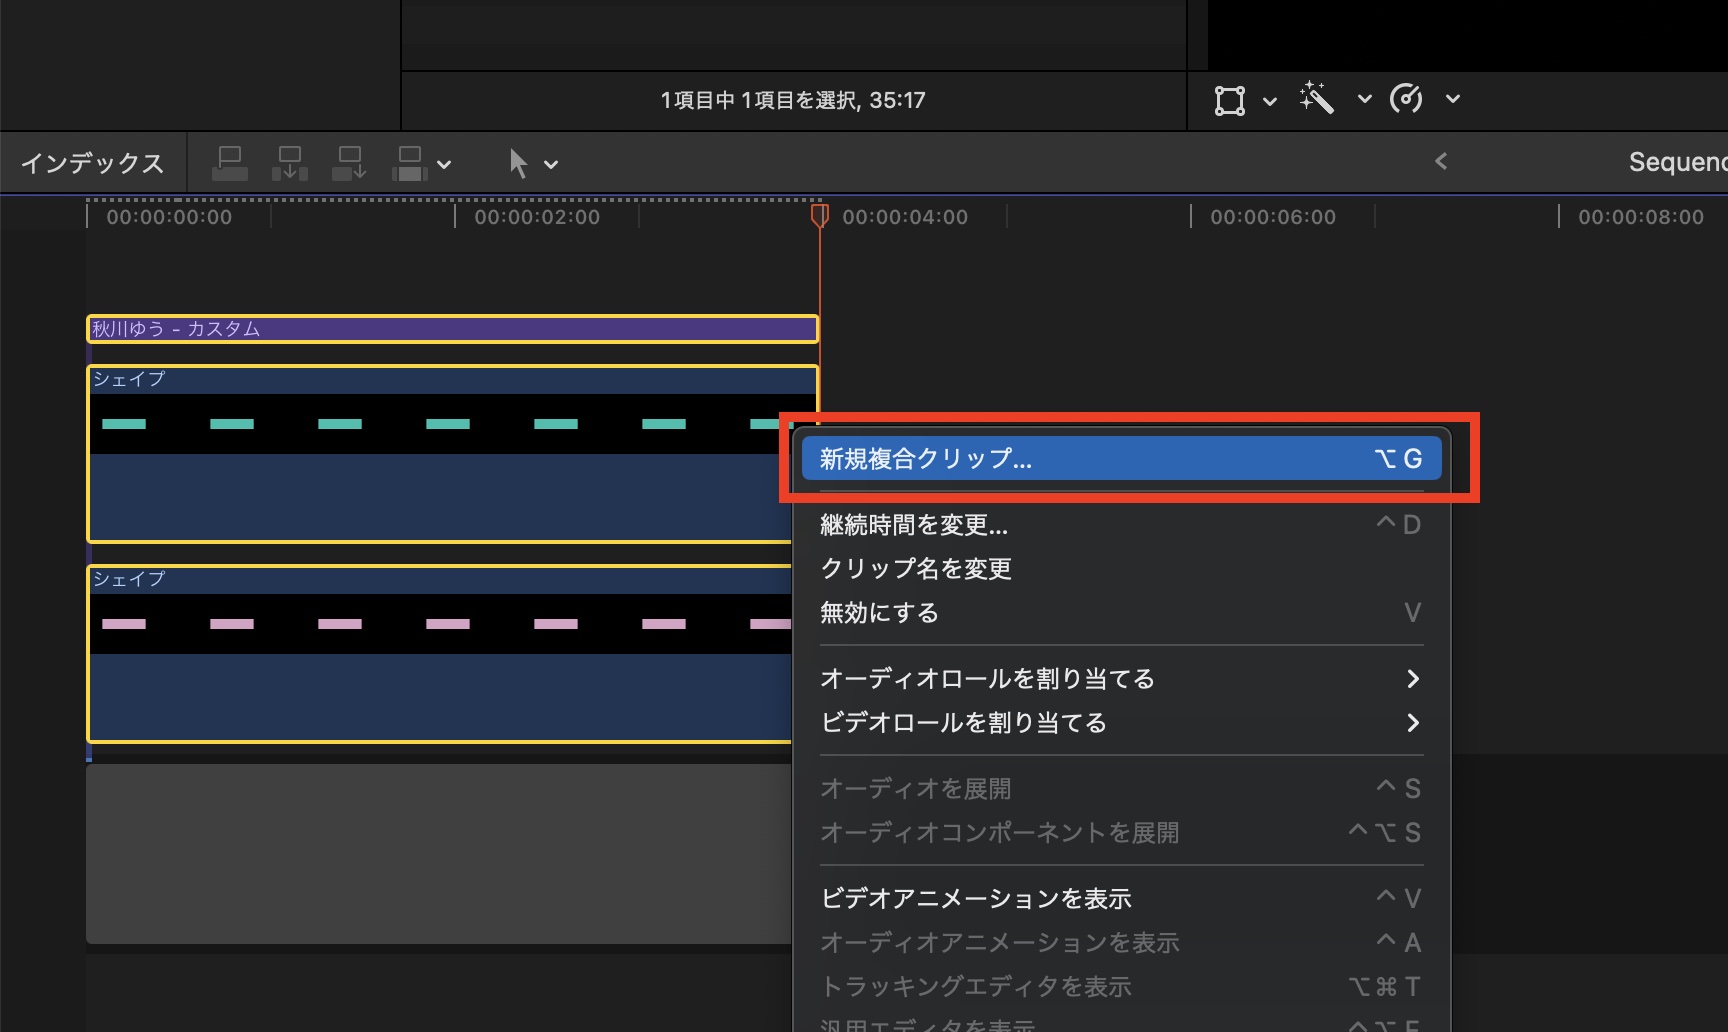Click the playhead marker on timeline ruler

[x=819, y=215]
